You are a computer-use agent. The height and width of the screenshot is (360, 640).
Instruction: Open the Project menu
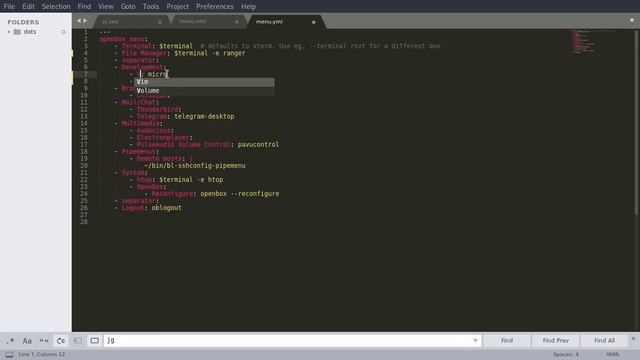(x=178, y=7)
